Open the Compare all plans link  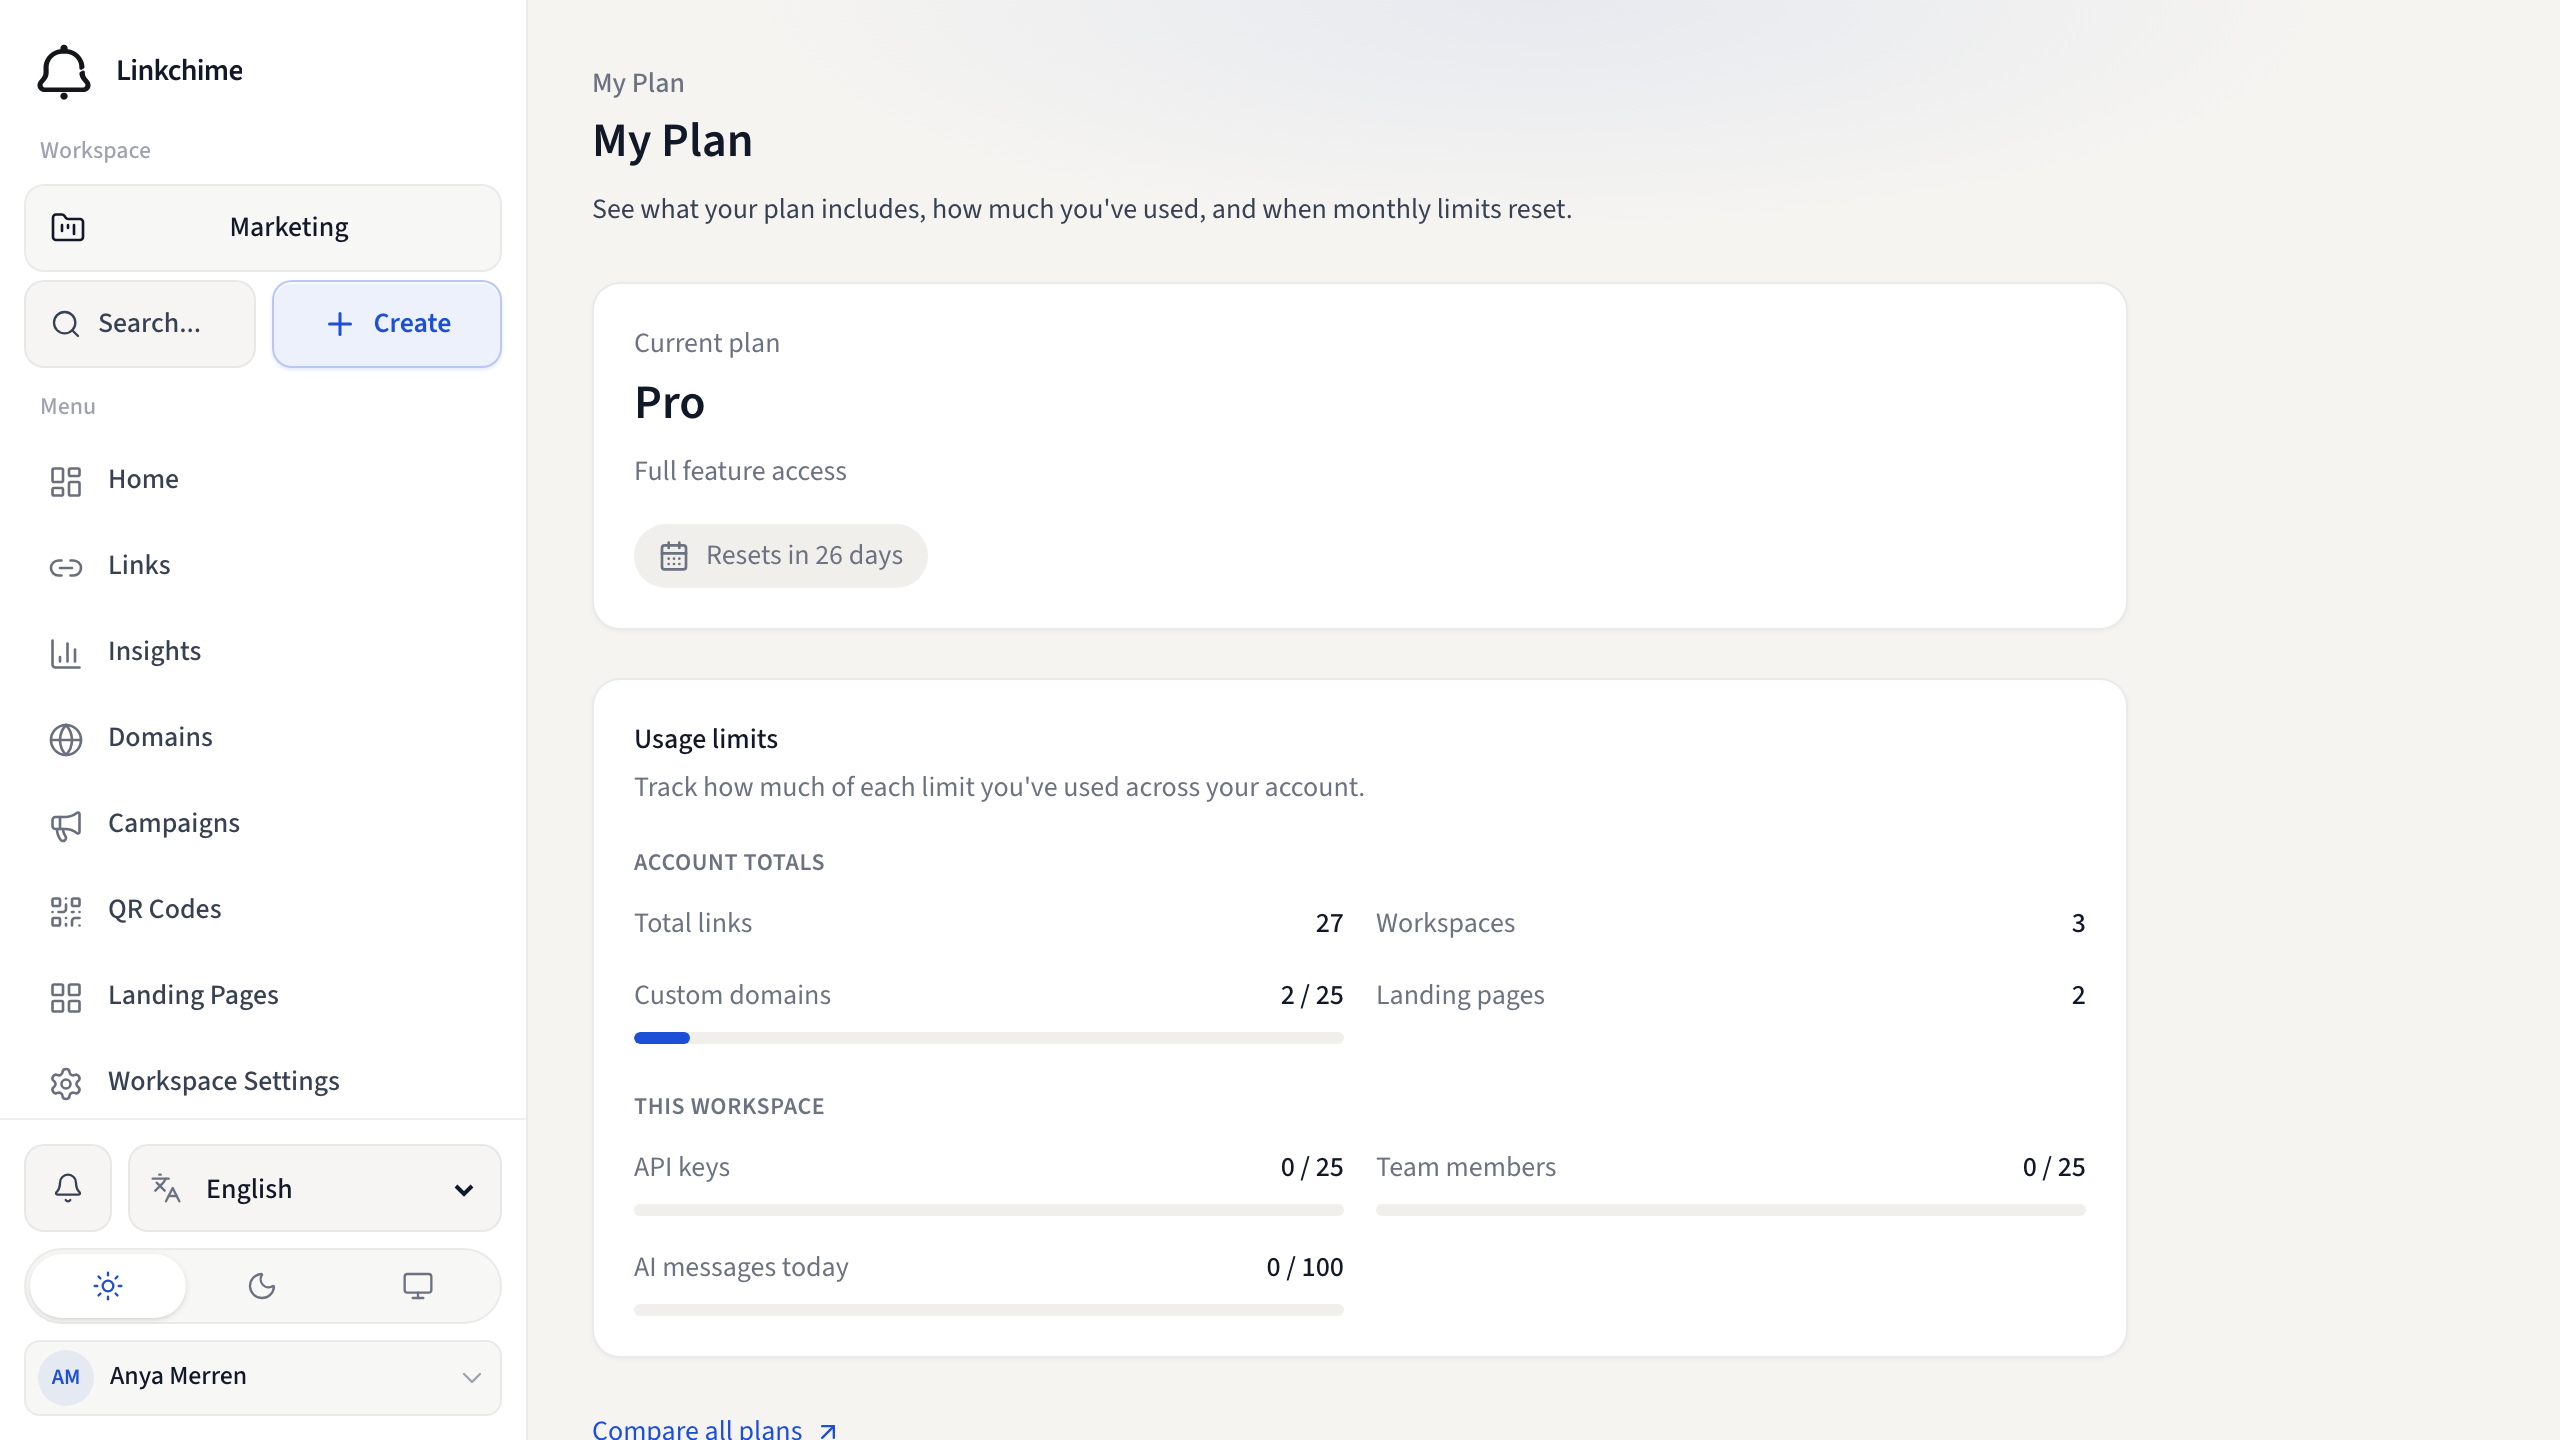click(x=714, y=1429)
